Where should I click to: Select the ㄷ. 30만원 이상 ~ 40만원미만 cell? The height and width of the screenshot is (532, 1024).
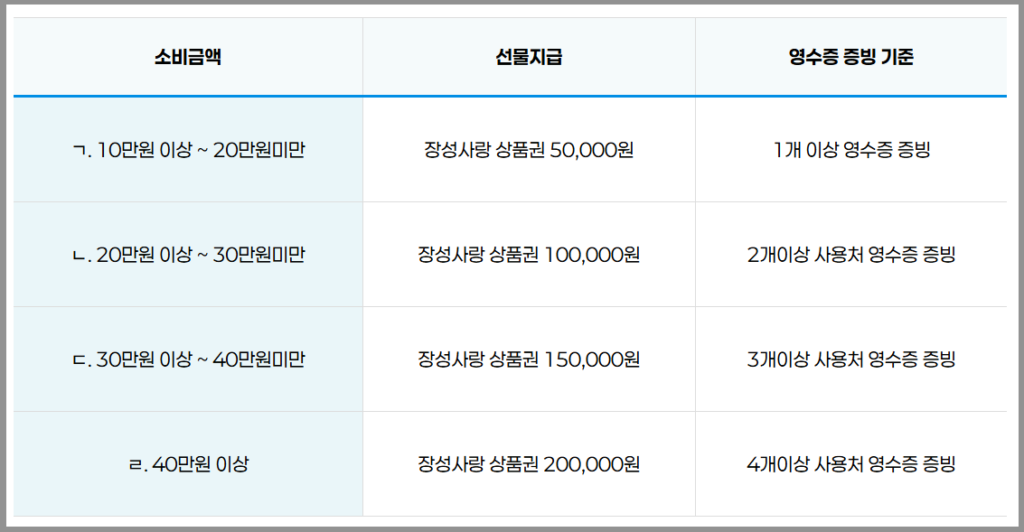[188, 359]
